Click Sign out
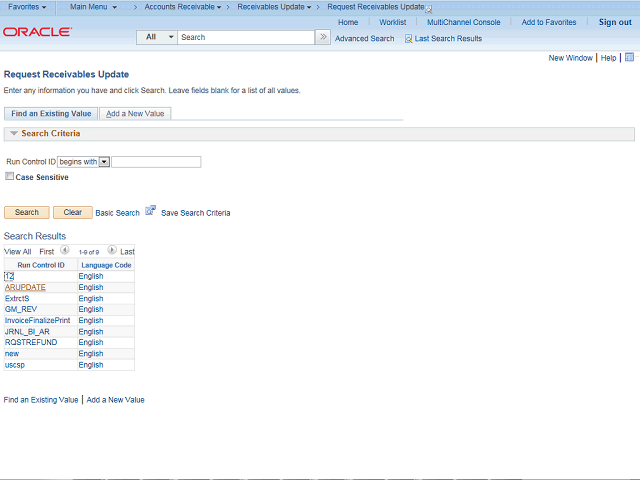The height and width of the screenshot is (480, 640). coord(615,22)
